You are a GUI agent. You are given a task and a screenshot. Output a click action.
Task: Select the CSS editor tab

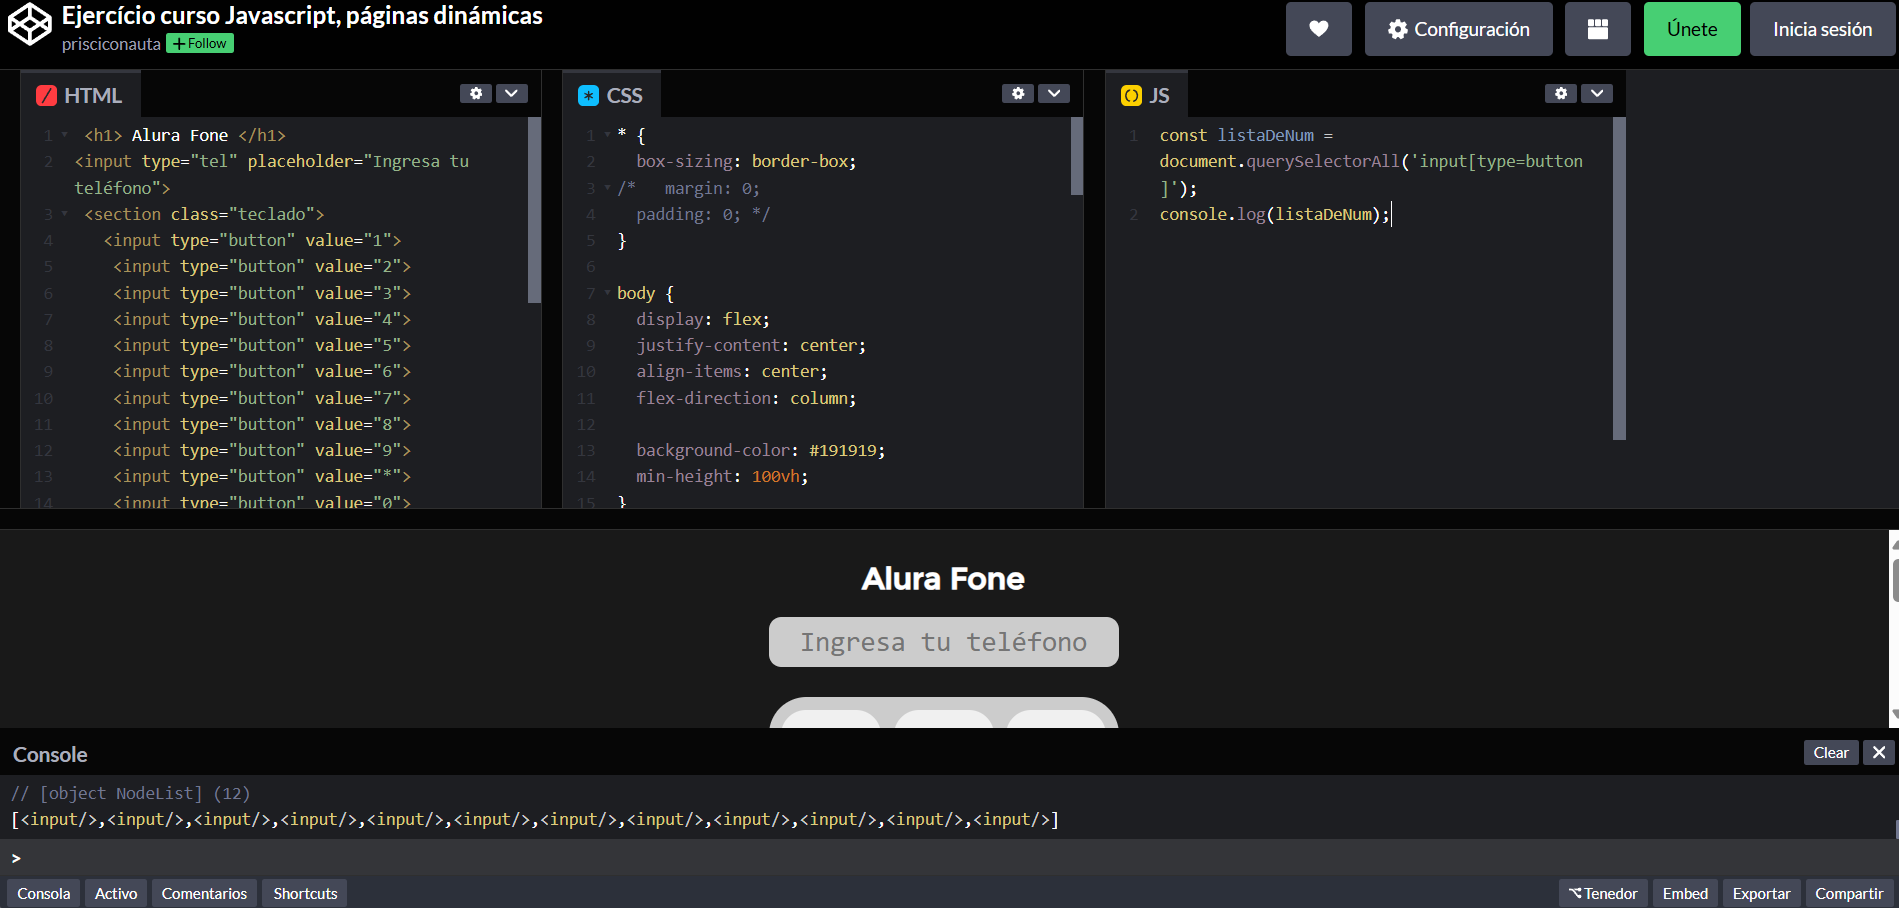pos(611,95)
